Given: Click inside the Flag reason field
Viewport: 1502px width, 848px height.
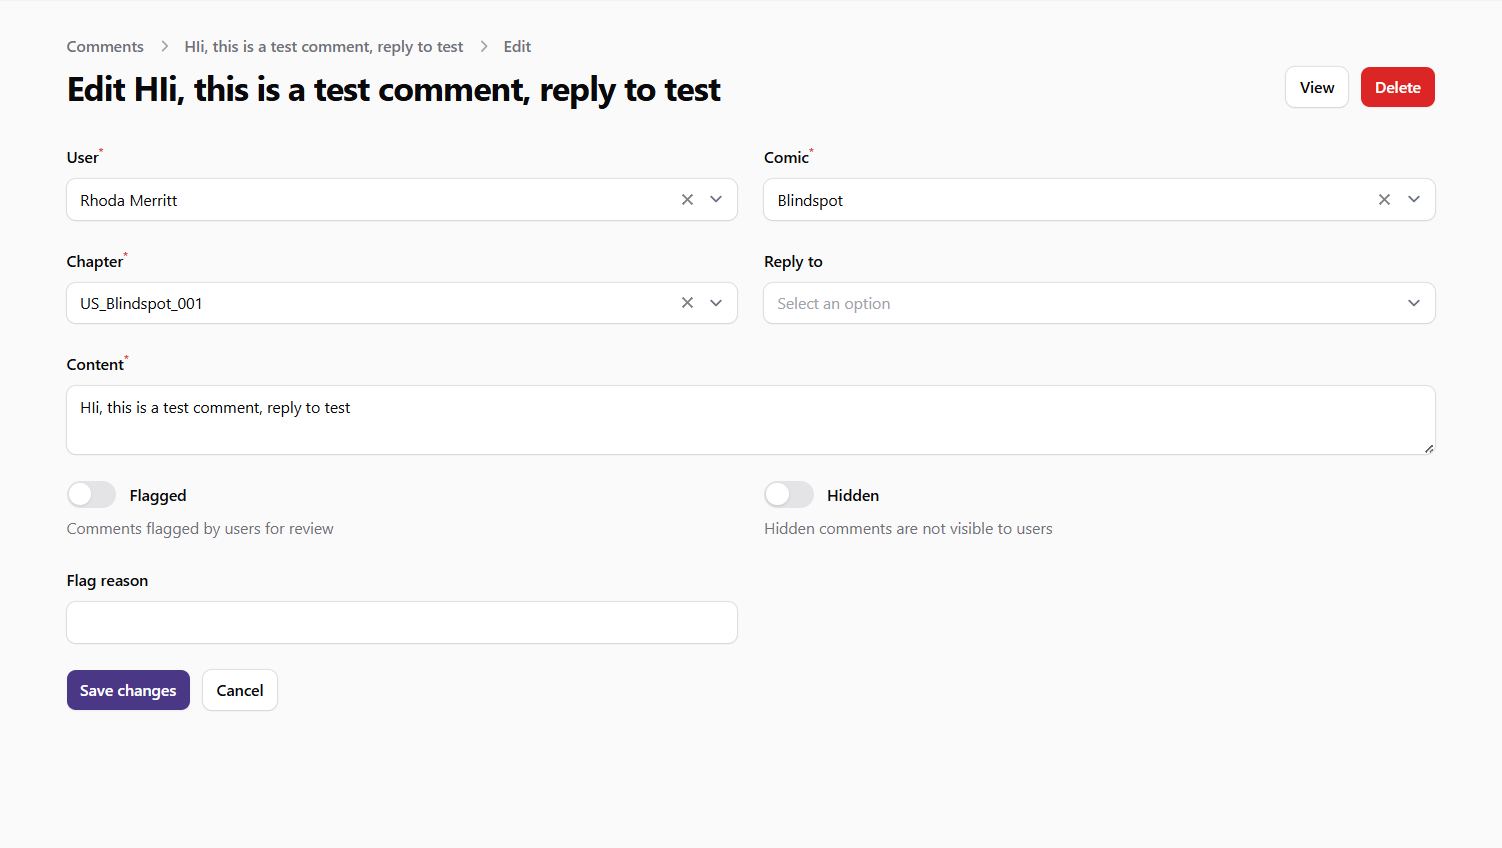Looking at the screenshot, I should [x=400, y=622].
